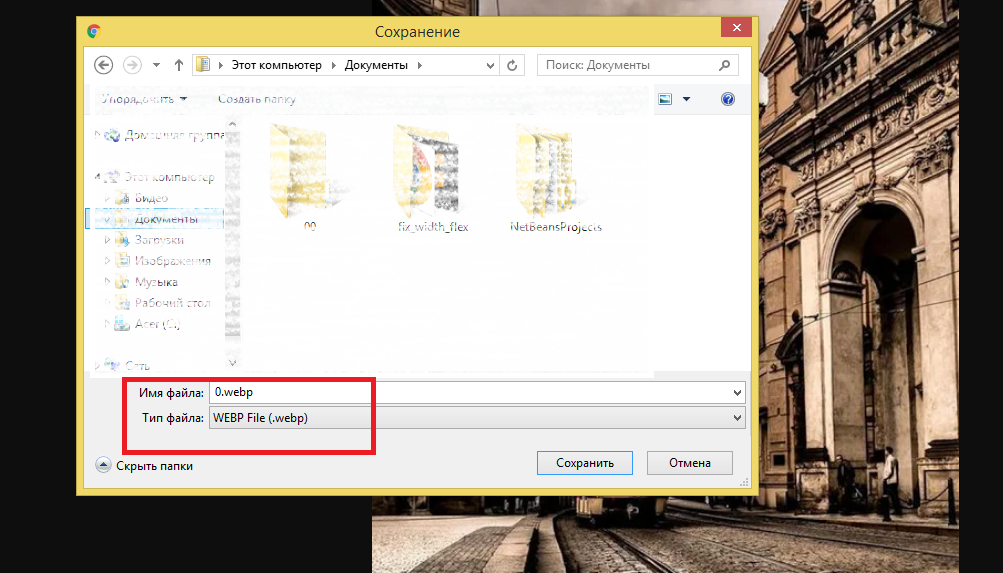This screenshot has height=573, width=1003.
Task: Click the refresh folder icon
Action: pos(512,65)
